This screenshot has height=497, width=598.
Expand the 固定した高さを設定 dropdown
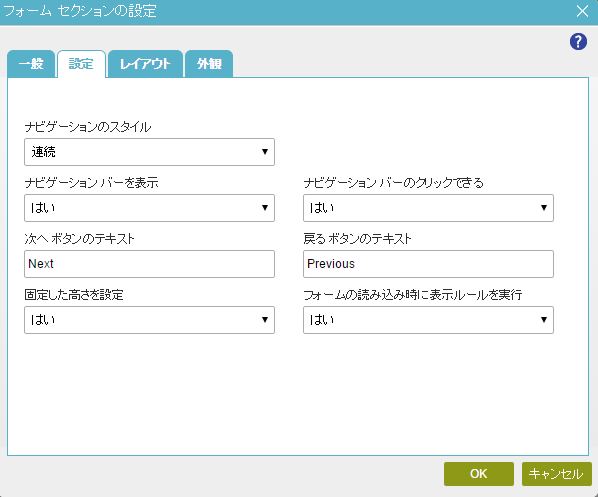click(x=150, y=320)
